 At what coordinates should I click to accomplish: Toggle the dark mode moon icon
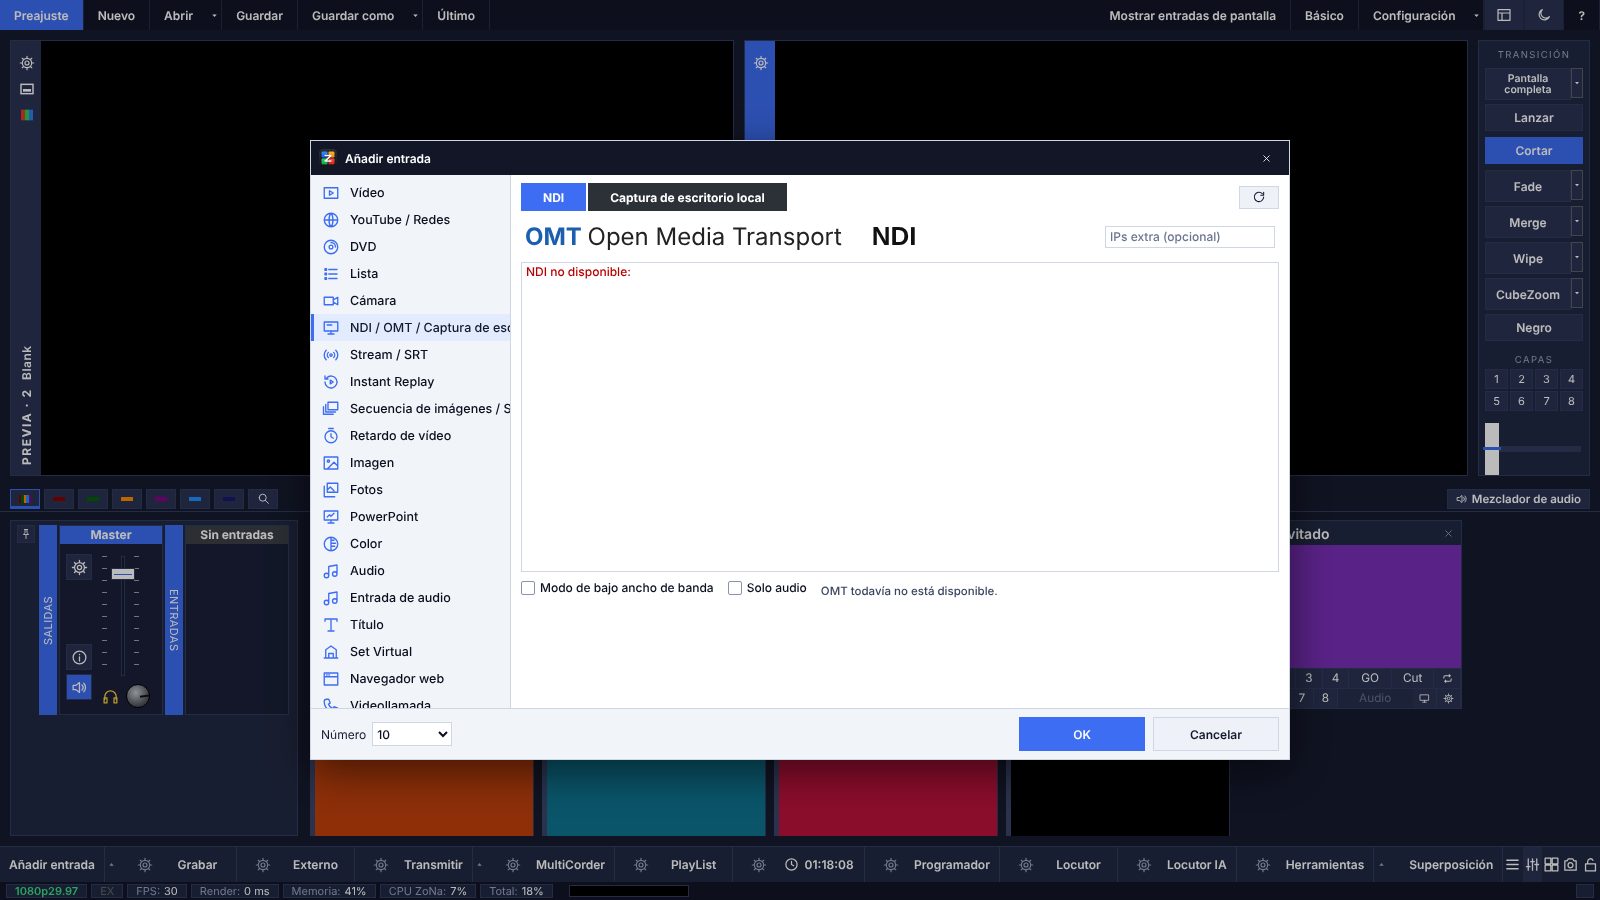1544,15
